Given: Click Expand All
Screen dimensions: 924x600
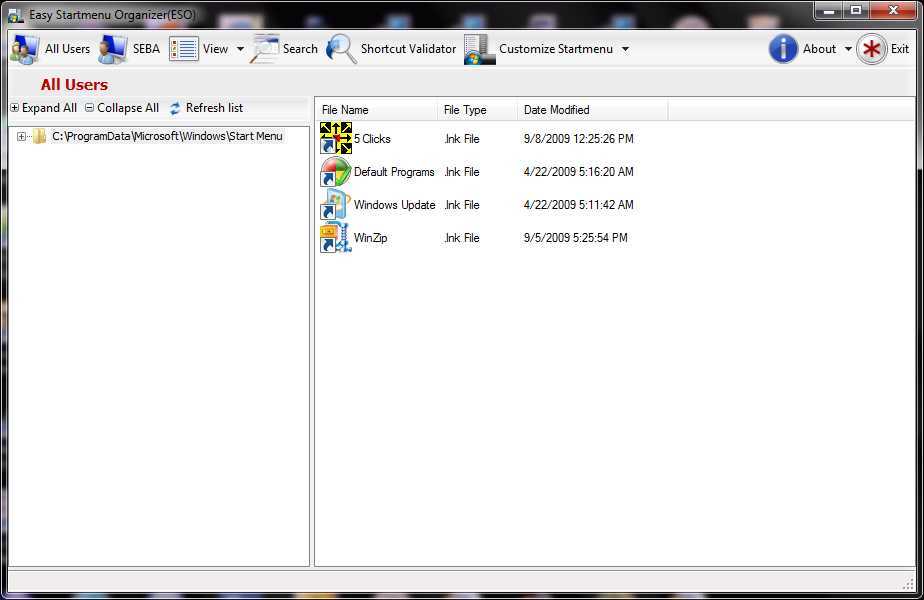Looking at the screenshot, I should pyautogui.click(x=44, y=108).
